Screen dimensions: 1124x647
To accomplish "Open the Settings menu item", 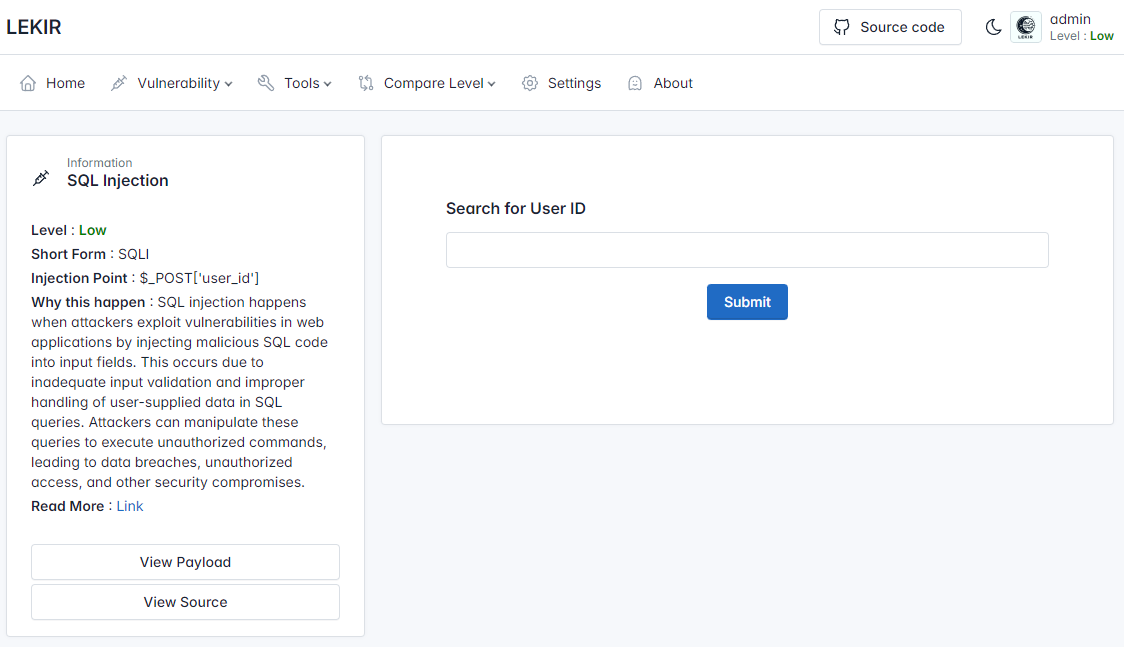I will (561, 83).
